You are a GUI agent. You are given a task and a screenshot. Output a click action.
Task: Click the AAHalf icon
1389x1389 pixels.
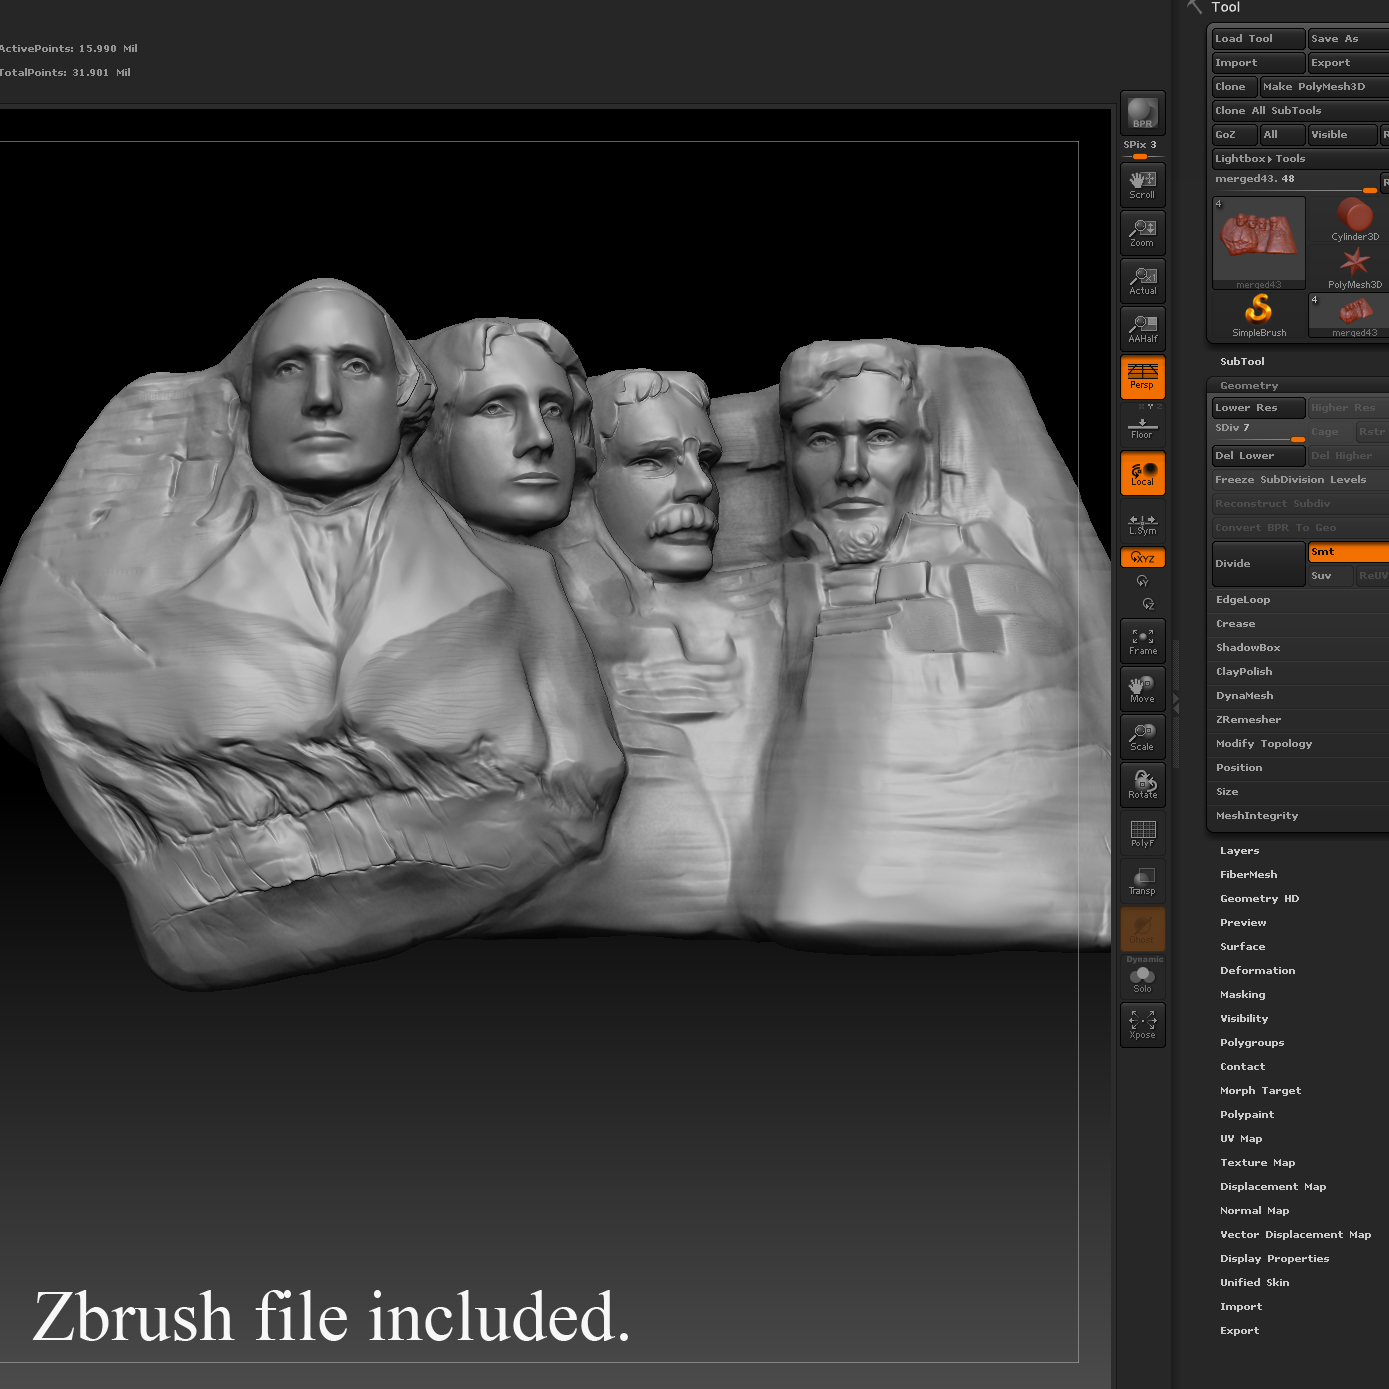1142,329
